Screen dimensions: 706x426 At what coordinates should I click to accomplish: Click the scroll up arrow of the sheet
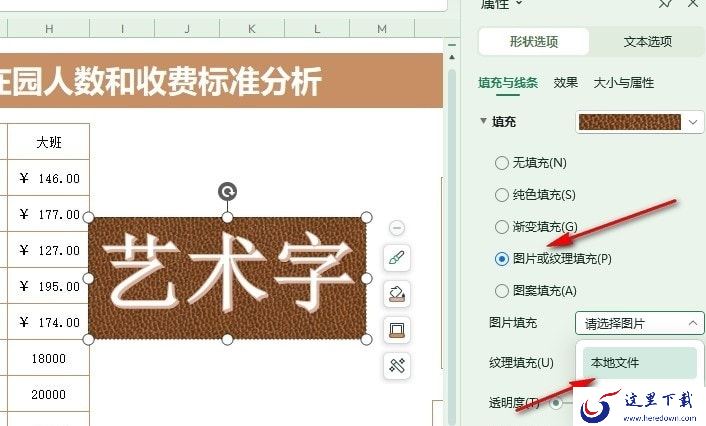pyautogui.click(x=452, y=57)
